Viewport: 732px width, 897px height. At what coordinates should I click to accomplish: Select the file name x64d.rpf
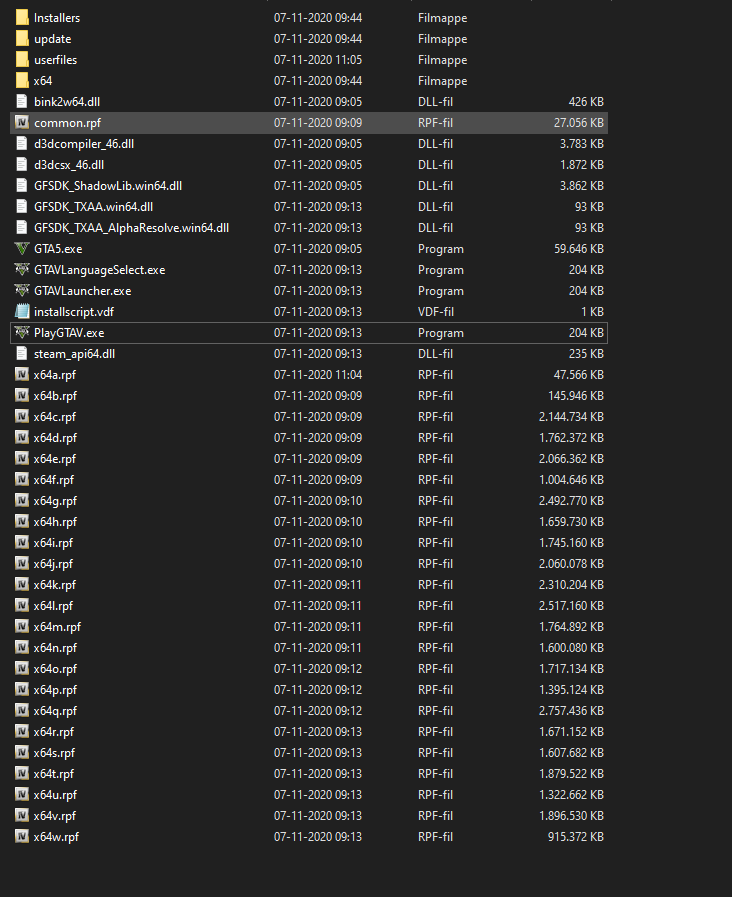(x=55, y=438)
